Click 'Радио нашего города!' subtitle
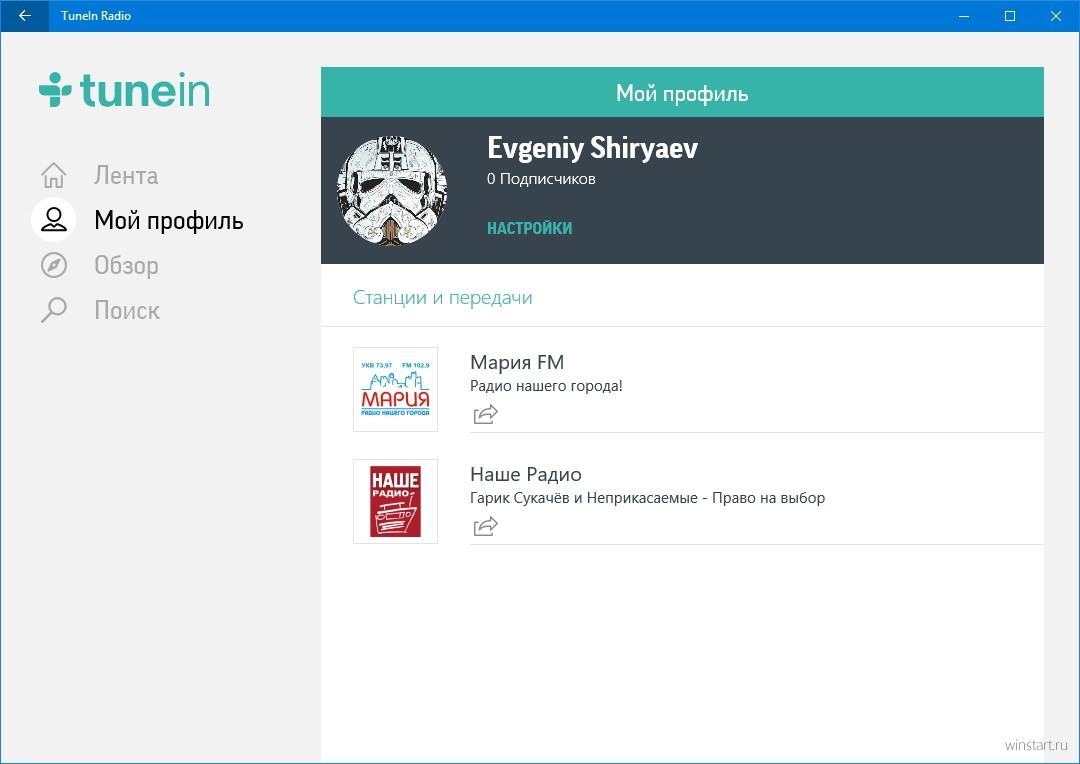1080x764 pixels. point(546,386)
